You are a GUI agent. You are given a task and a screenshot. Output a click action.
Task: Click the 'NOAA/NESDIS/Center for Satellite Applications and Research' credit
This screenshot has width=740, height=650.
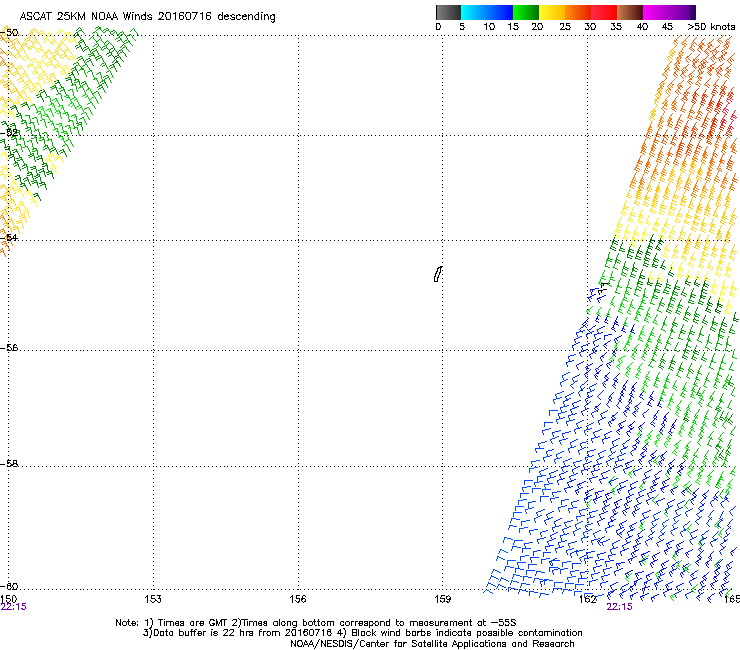[432, 644]
